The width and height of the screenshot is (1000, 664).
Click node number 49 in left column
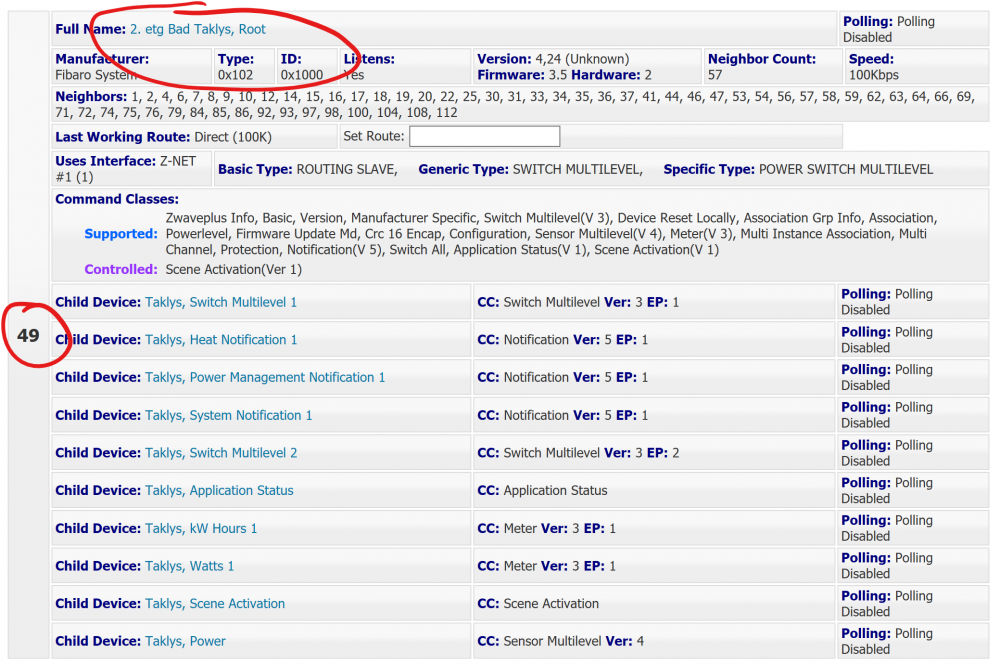click(x=28, y=336)
